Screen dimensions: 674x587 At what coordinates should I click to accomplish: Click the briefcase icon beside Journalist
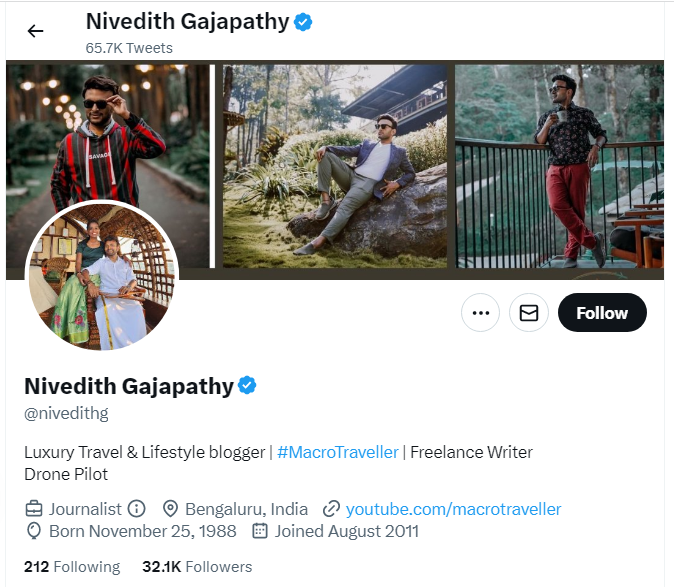click(x=34, y=508)
